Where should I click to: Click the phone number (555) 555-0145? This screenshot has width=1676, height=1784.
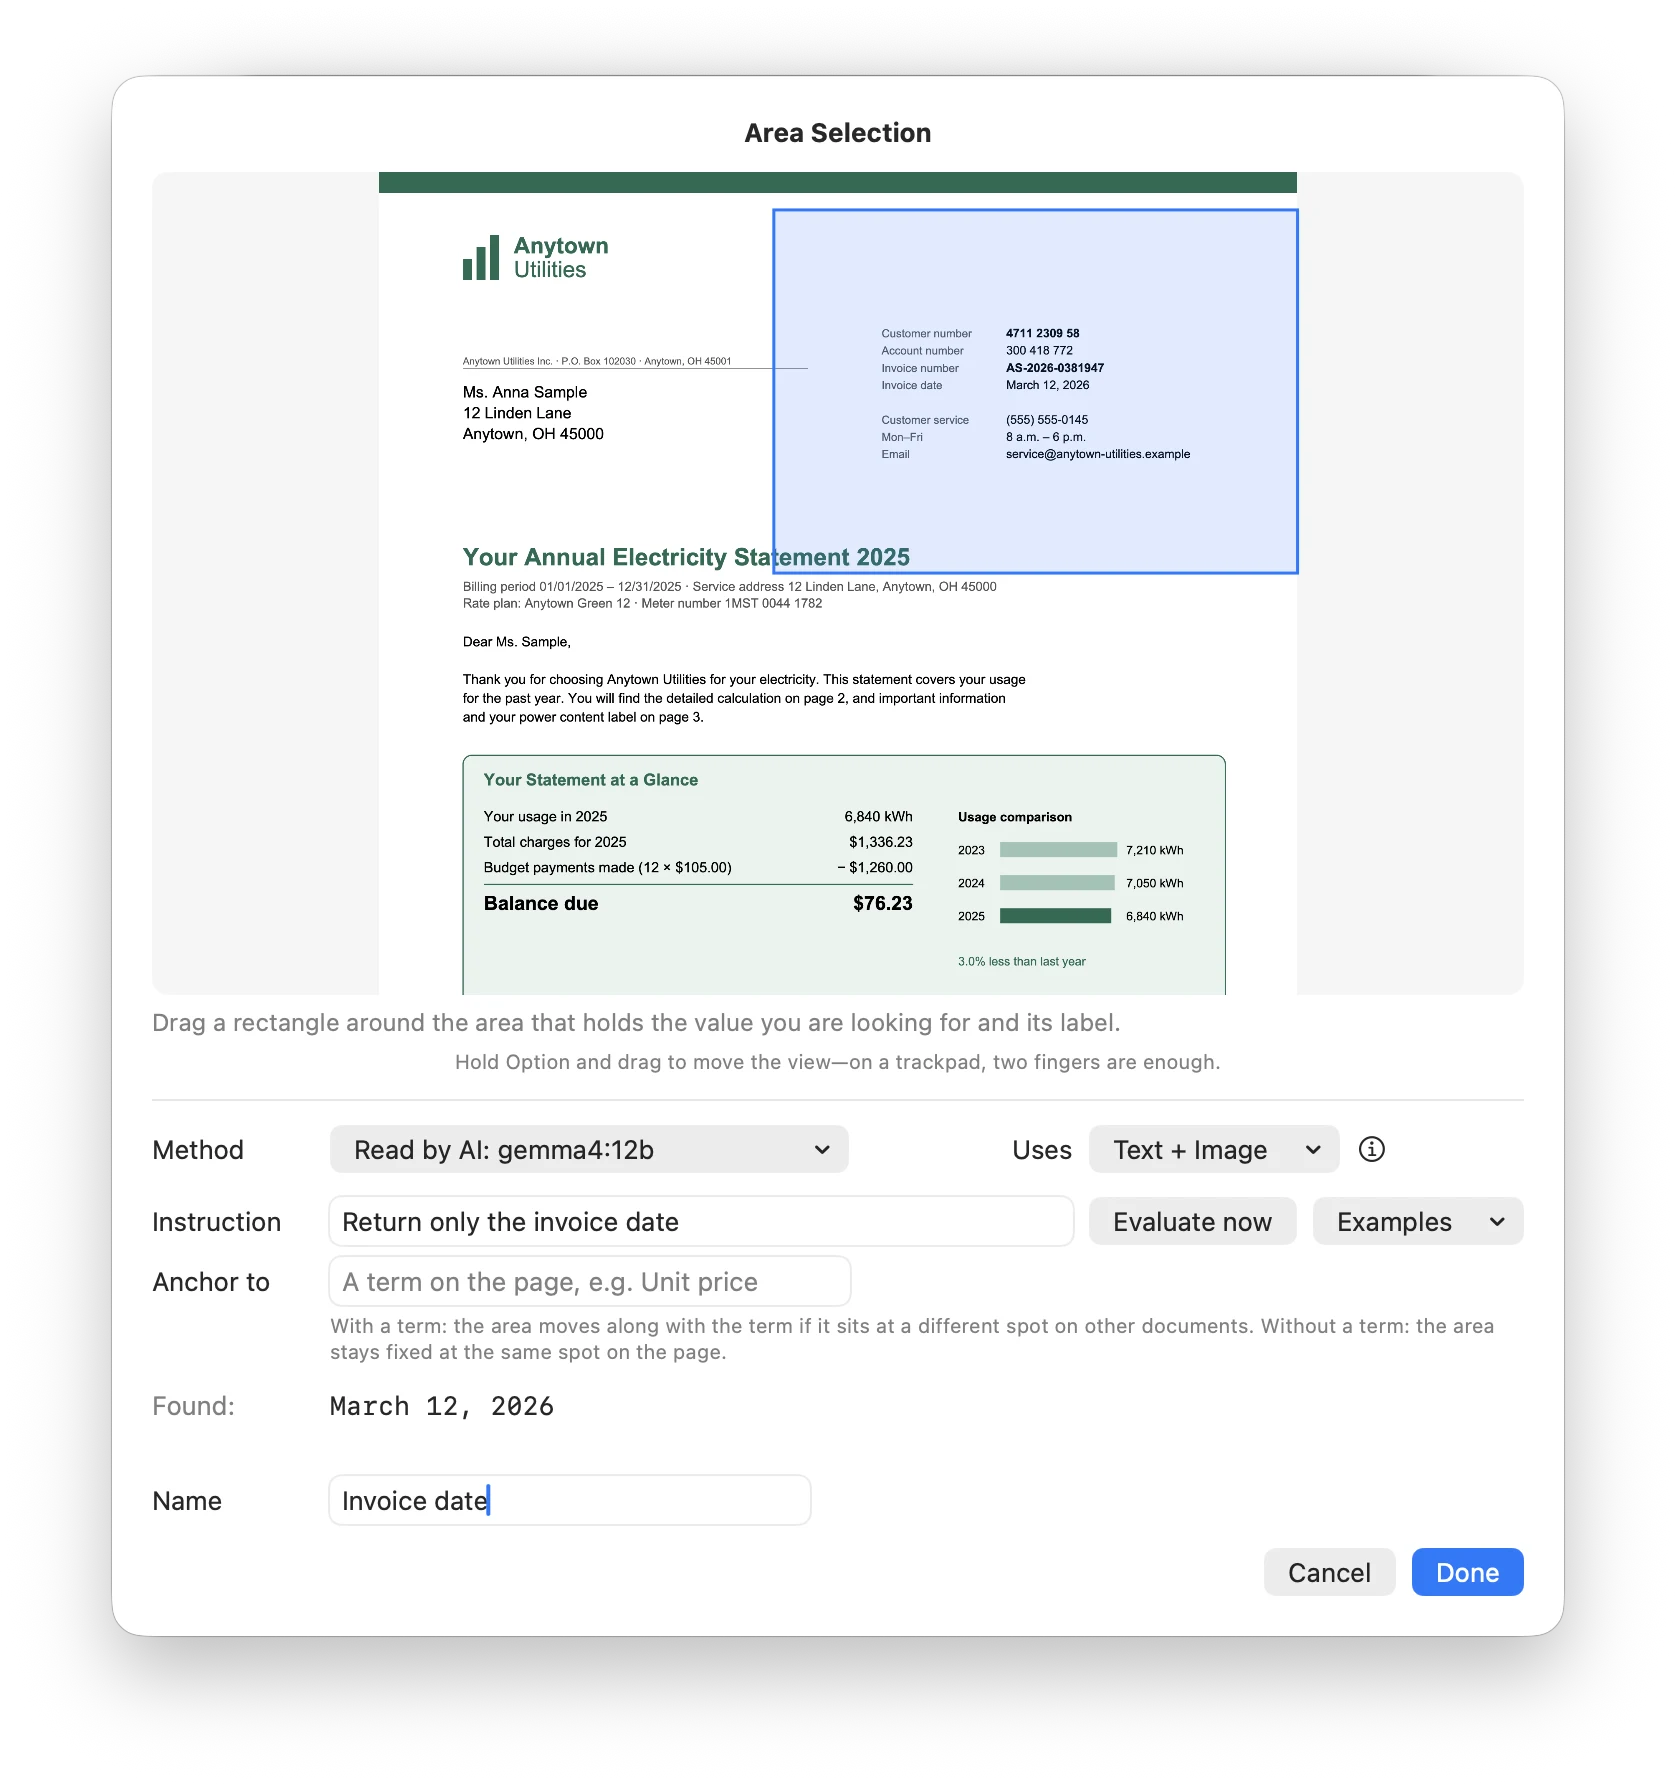click(x=1047, y=420)
